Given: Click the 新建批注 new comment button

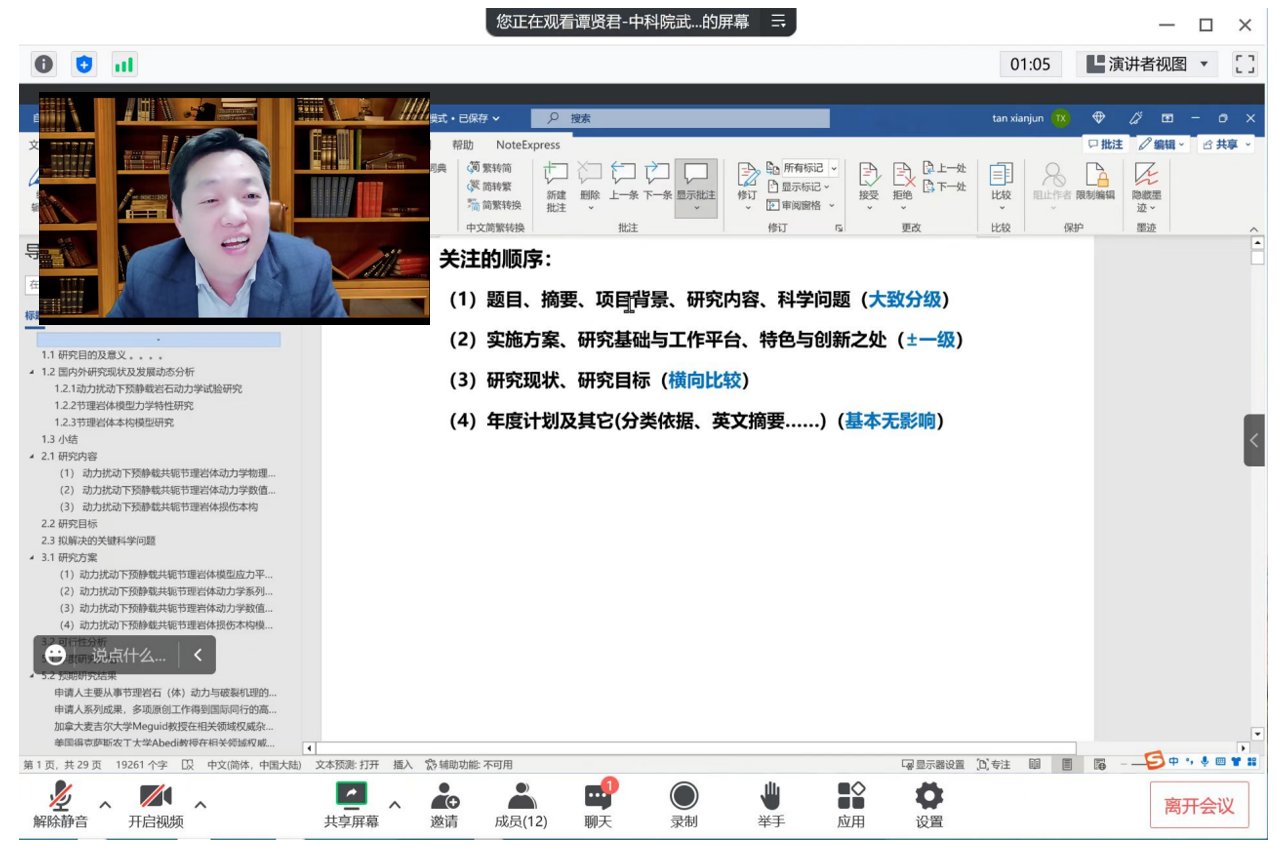Looking at the screenshot, I should [x=556, y=186].
